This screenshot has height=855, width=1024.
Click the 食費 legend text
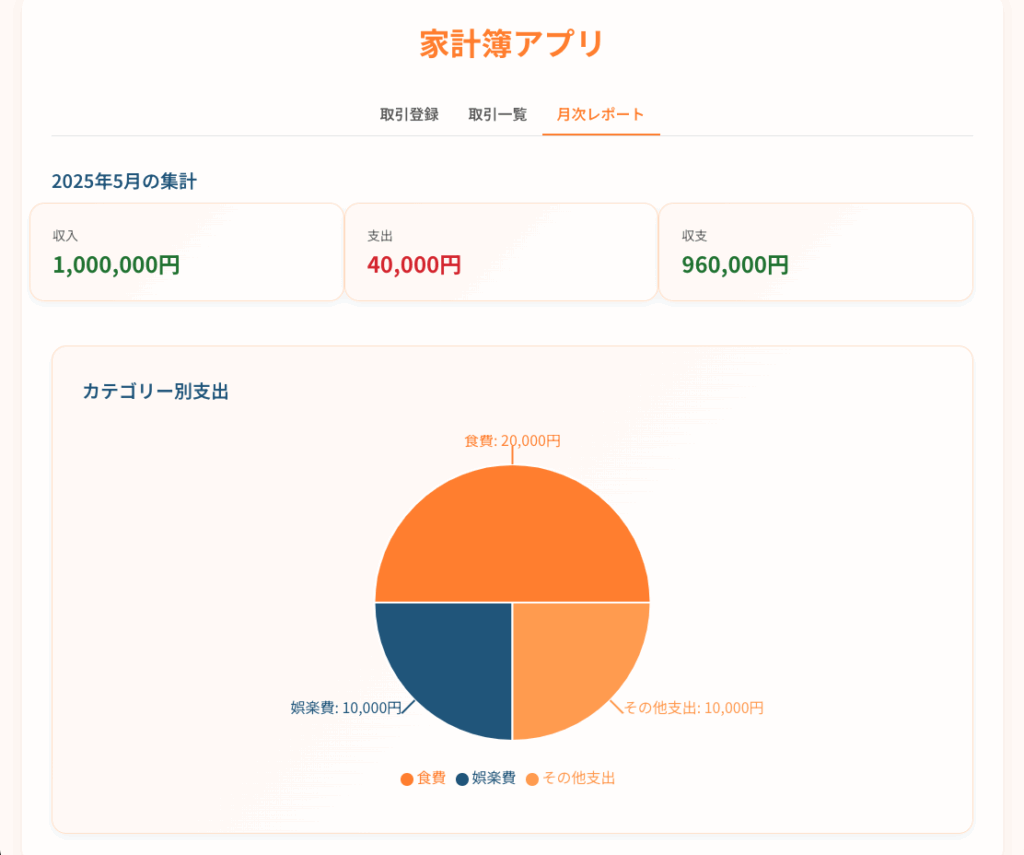point(431,778)
